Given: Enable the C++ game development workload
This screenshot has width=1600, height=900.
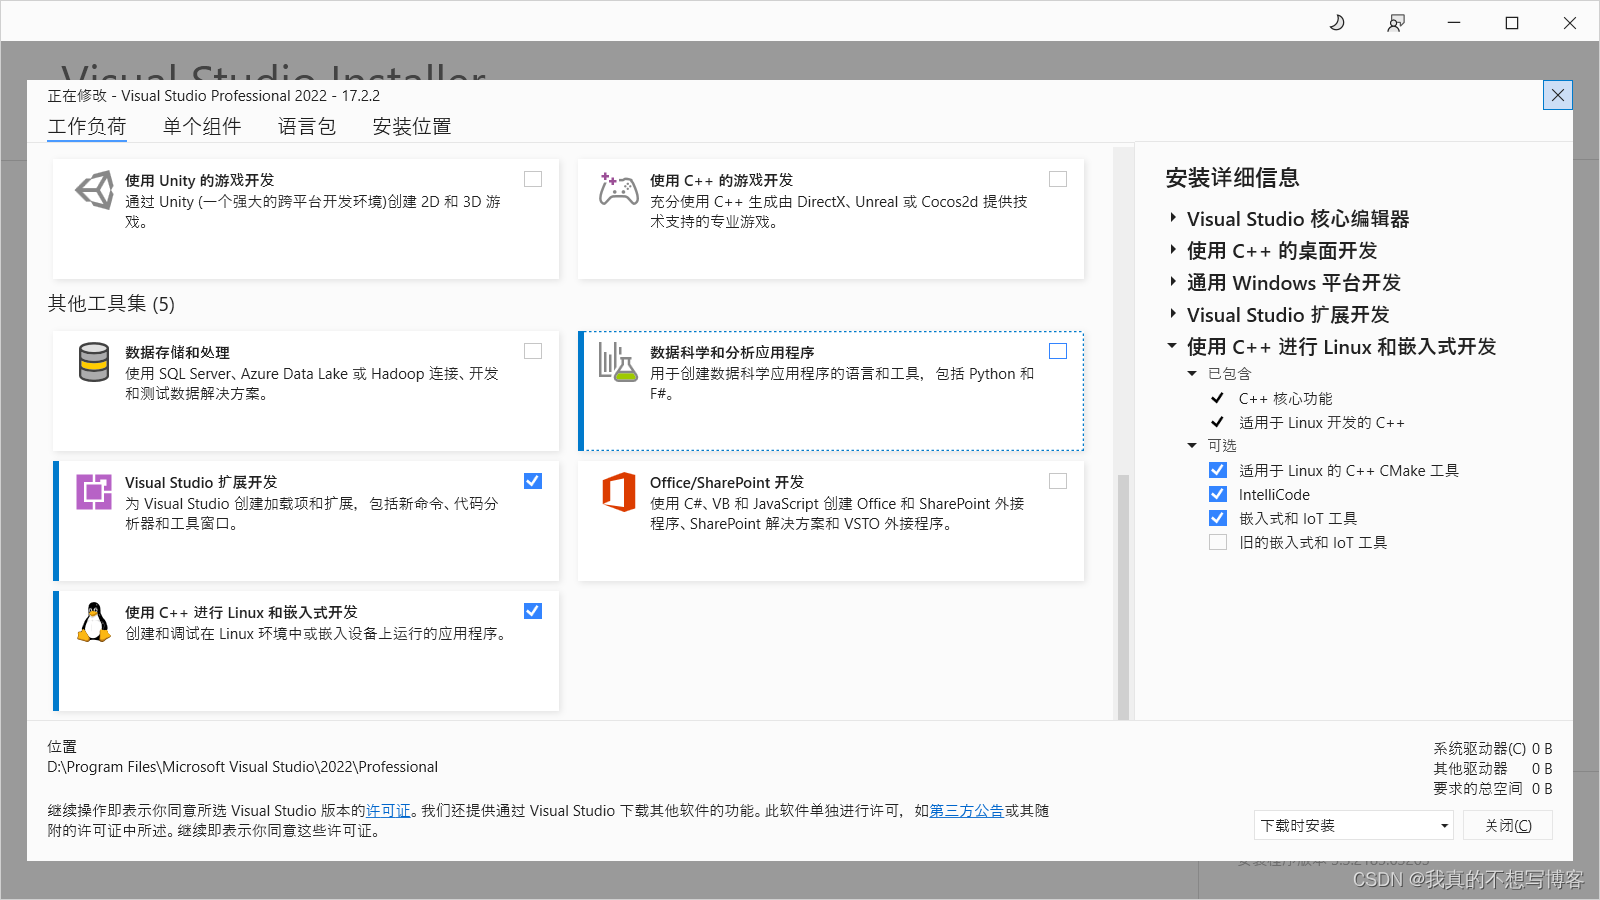Looking at the screenshot, I should coord(1058,179).
